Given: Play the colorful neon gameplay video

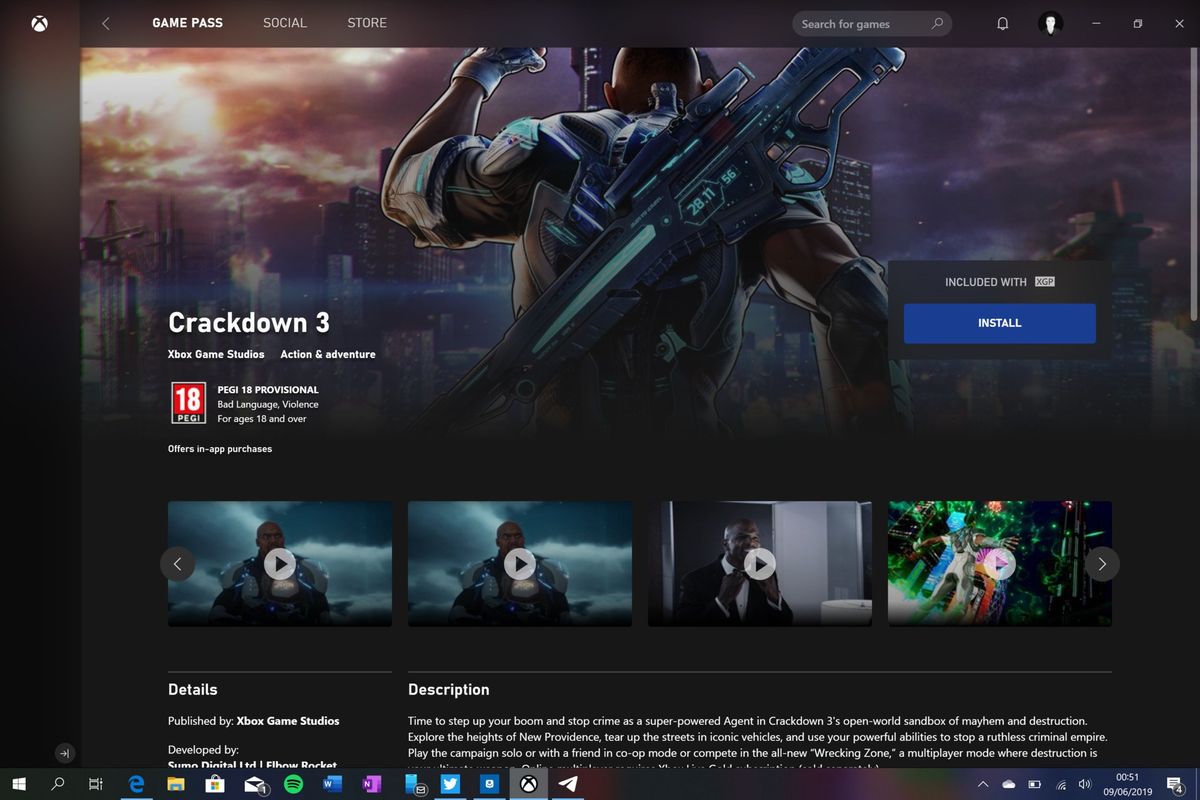Looking at the screenshot, I should coord(1000,564).
